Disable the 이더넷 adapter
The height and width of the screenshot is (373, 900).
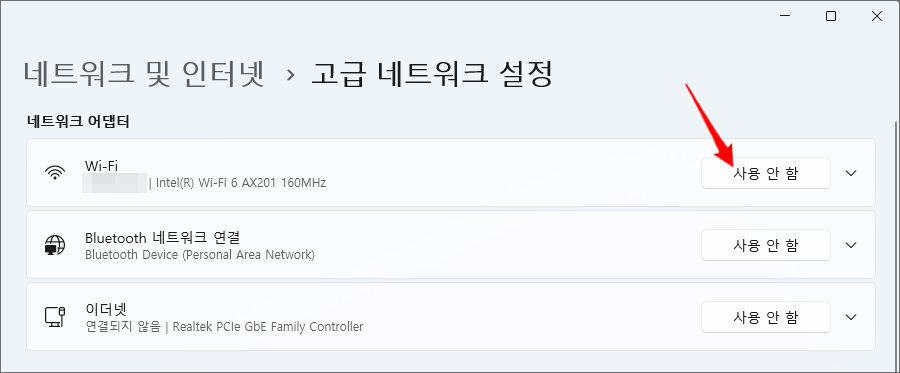tap(766, 317)
